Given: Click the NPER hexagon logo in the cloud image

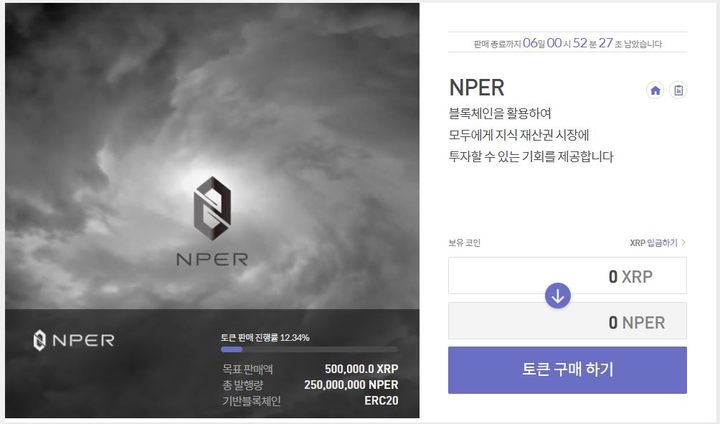Looking at the screenshot, I should point(212,208).
